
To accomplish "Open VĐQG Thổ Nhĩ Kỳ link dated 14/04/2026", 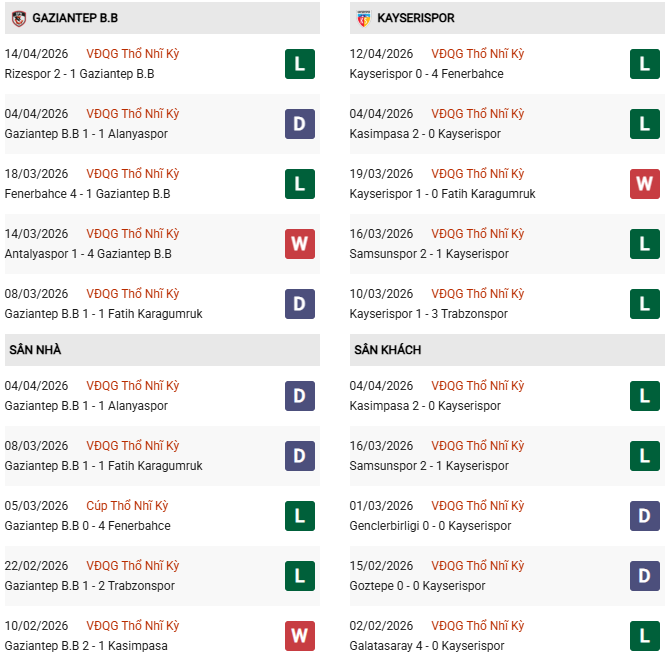I will click(x=133, y=54).
